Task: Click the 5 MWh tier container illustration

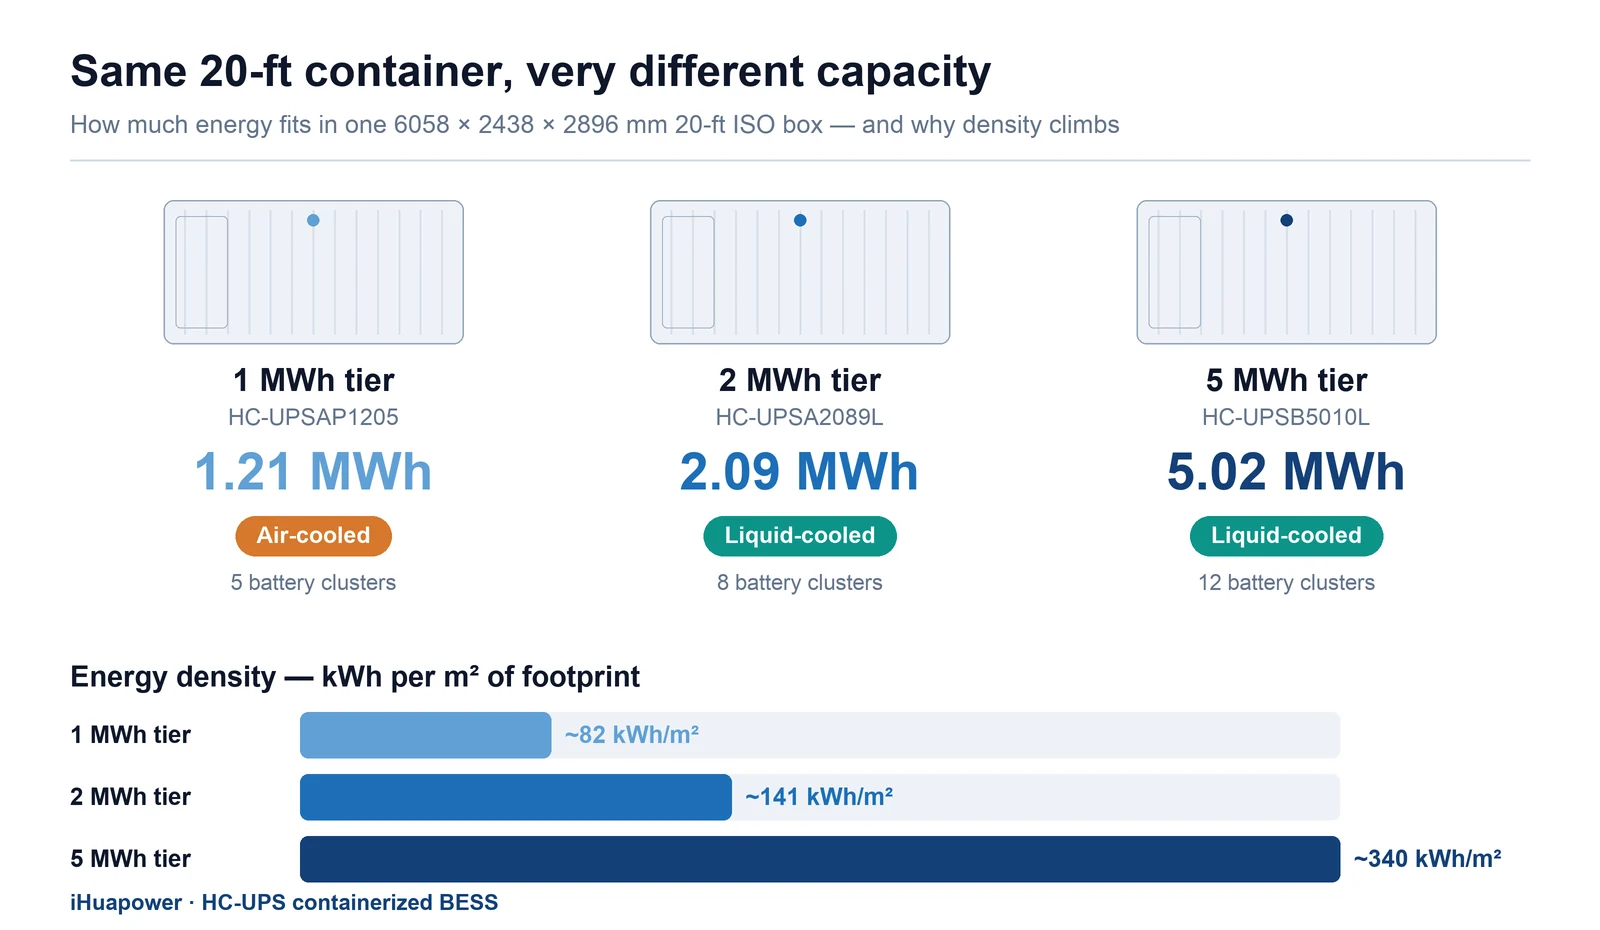Action: [1286, 272]
